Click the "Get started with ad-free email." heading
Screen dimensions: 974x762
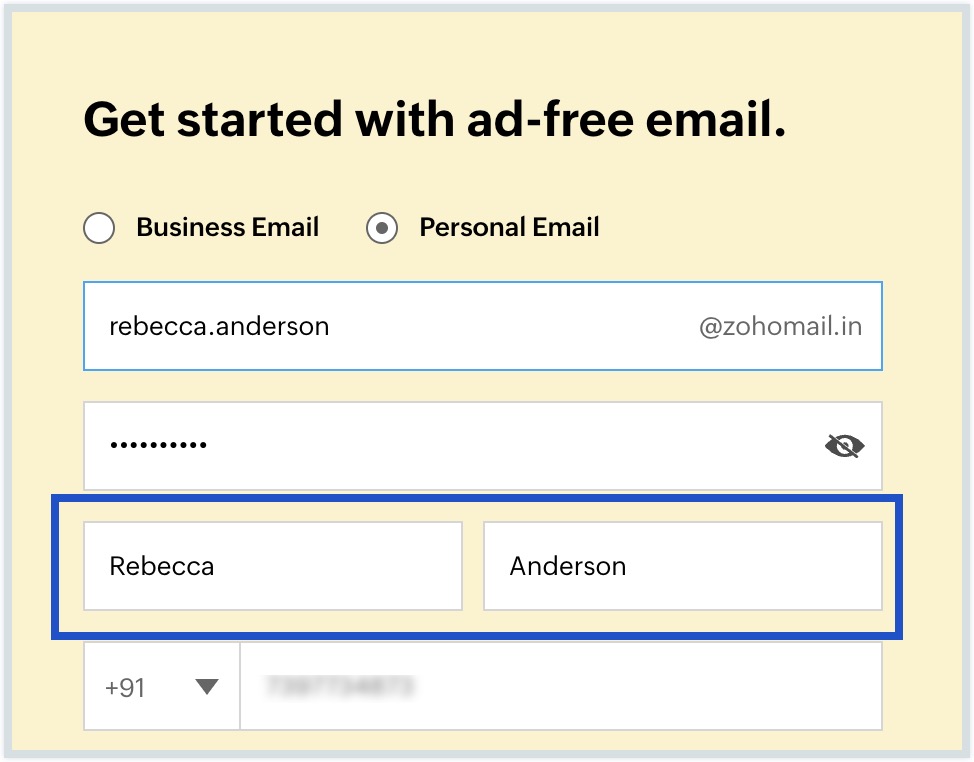coord(435,119)
